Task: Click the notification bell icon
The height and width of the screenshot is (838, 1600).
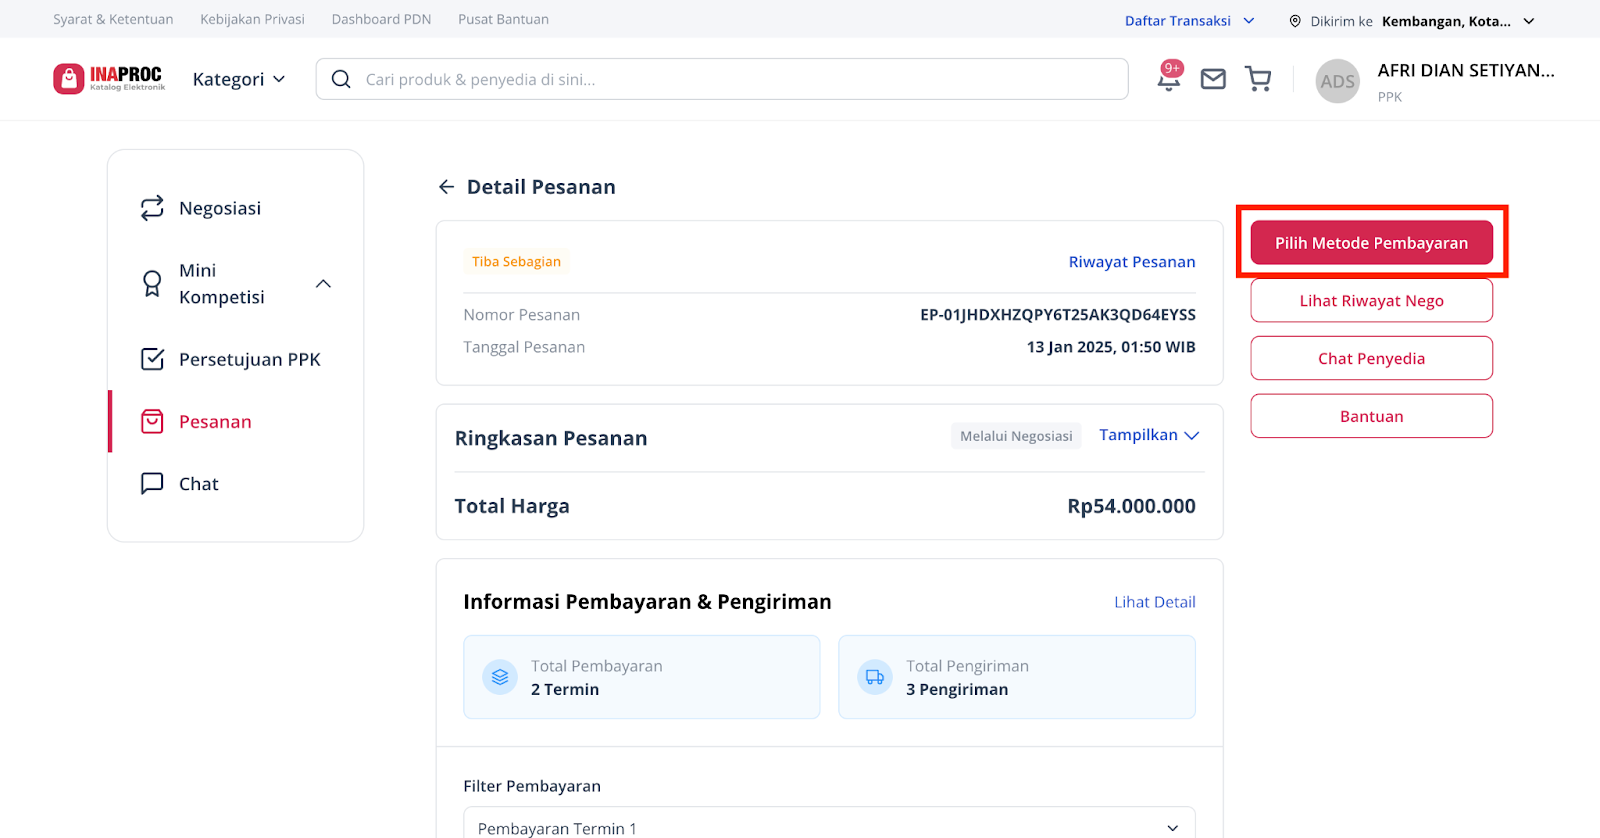Action: point(1168,80)
